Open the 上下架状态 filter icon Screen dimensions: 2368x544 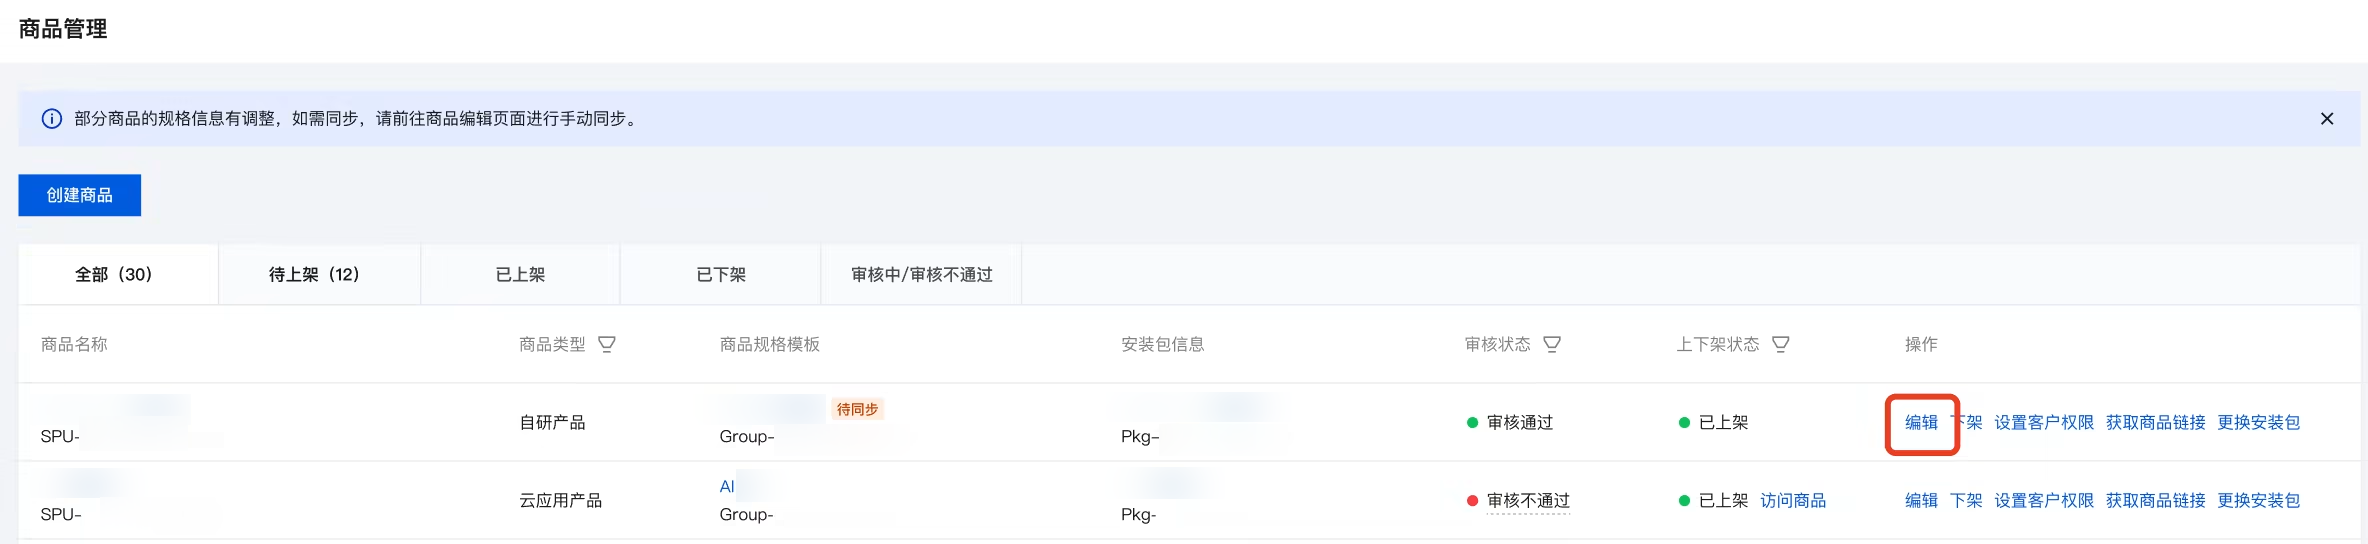pos(1781,344)
